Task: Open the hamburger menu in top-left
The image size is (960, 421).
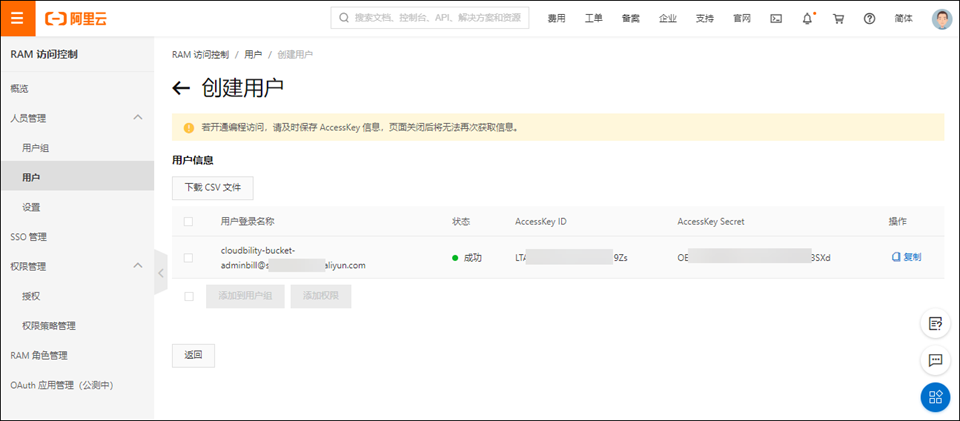Action: pyautogui.click(x=17, y=18)
